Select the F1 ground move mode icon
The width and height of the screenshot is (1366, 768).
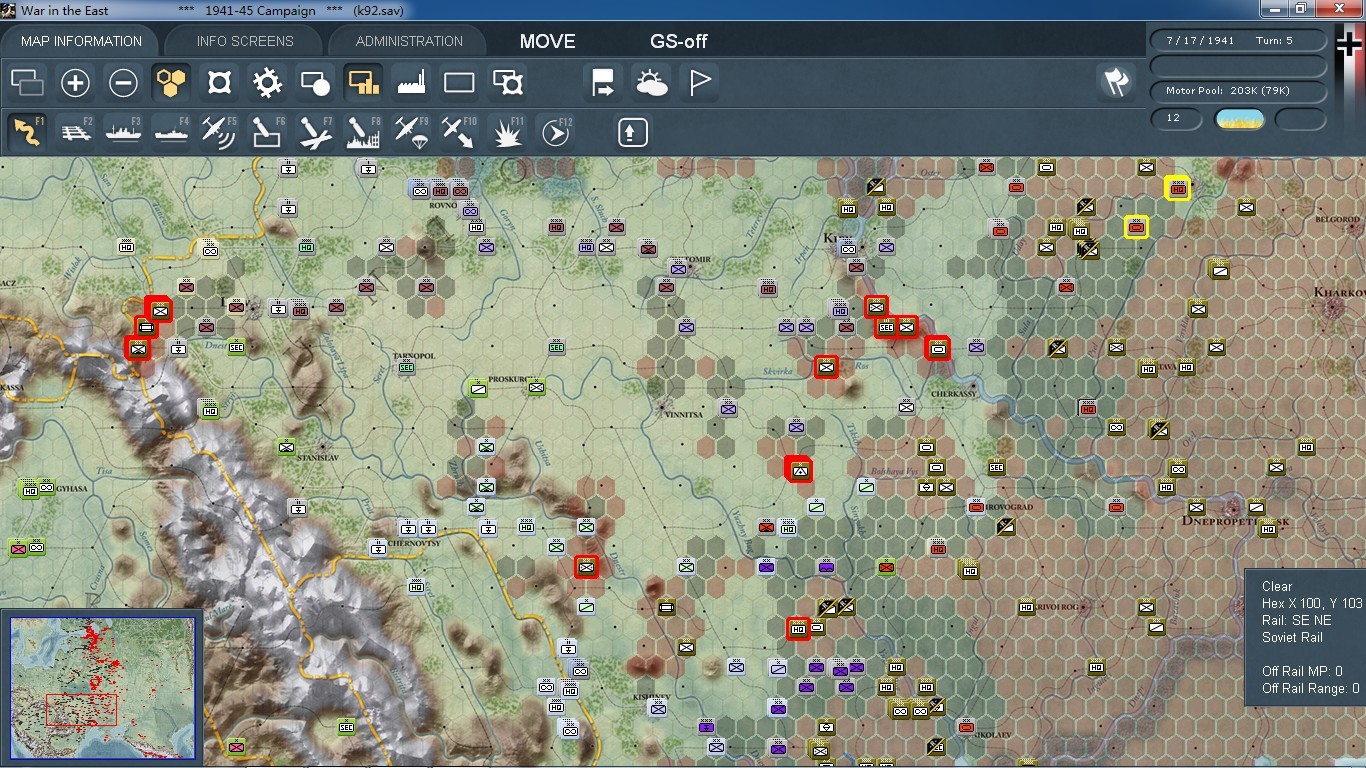click(27, 132)
